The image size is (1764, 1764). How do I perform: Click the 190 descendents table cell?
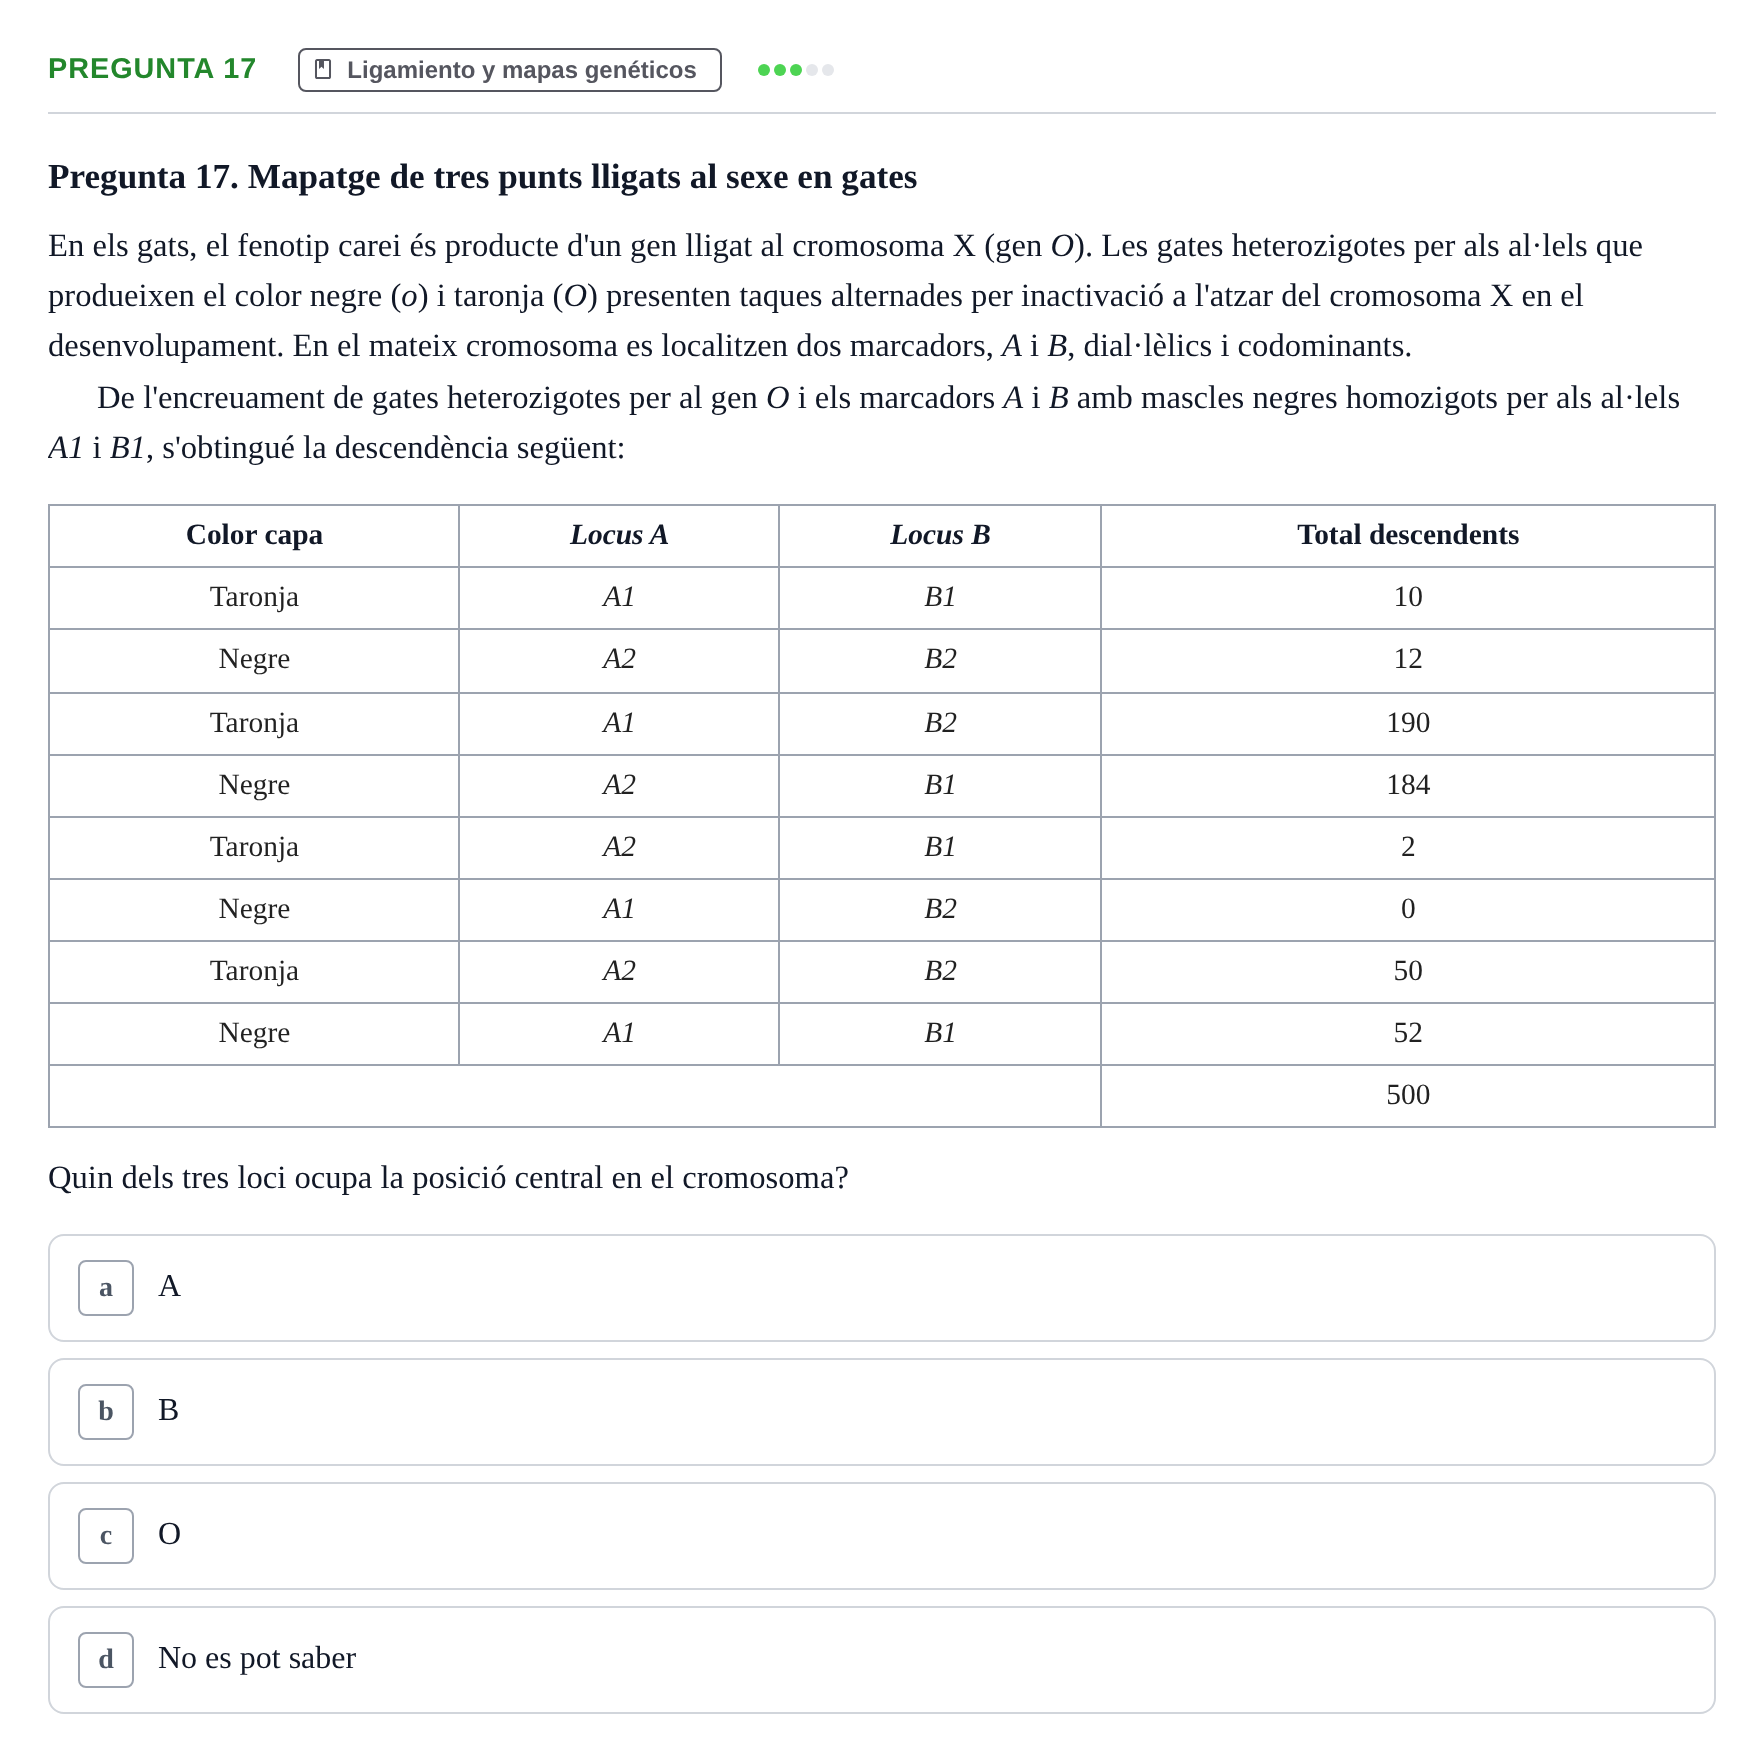tap(1408, 724)
